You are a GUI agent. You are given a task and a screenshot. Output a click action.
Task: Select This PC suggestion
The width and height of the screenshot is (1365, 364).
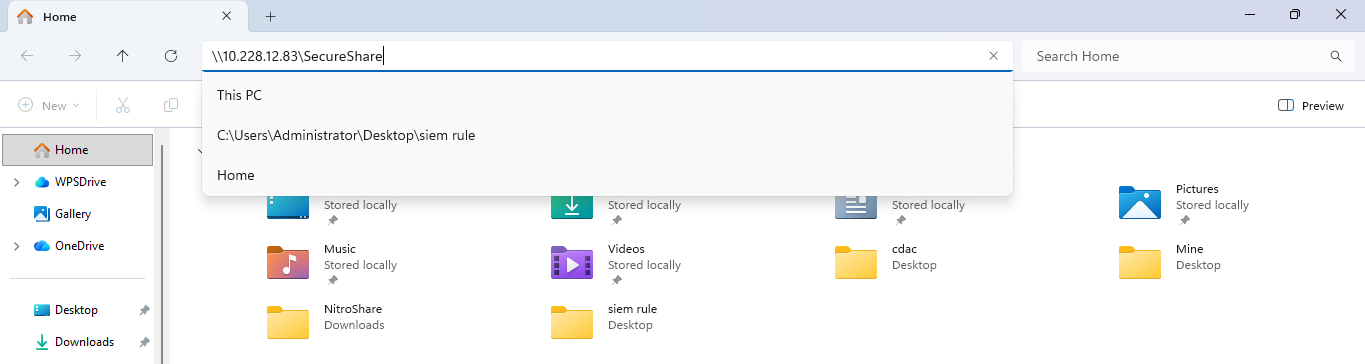pyautogui.click(x=607, y=95)
